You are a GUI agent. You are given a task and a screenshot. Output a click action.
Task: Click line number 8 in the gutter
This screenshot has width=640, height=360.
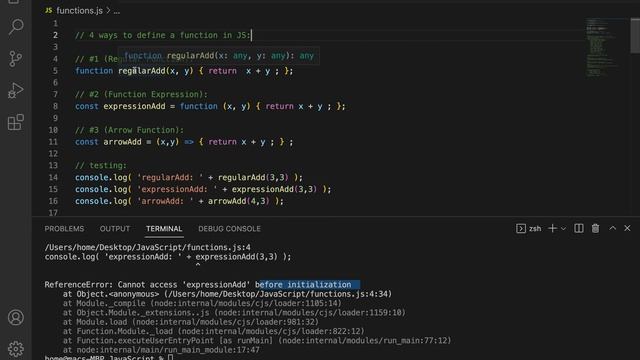click(55, 107)
